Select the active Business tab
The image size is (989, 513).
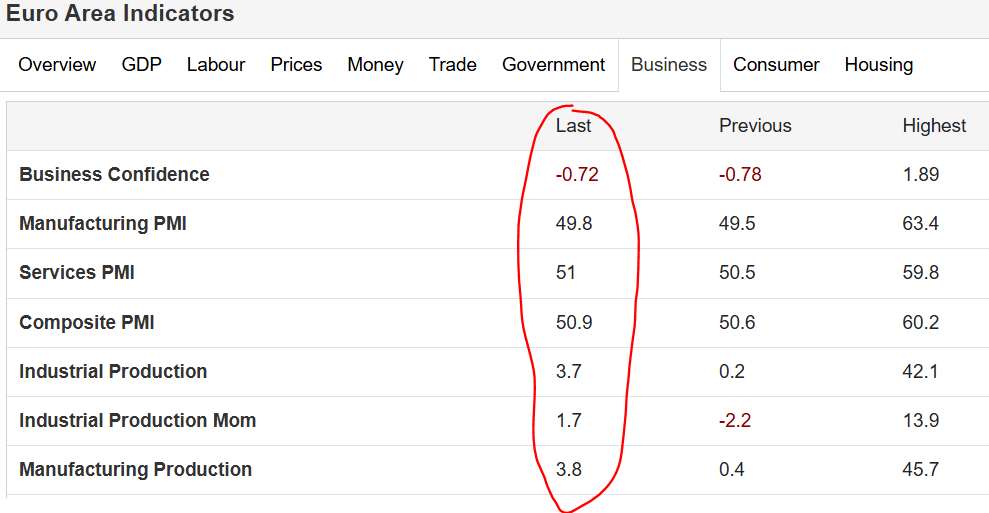pos(669,64)
